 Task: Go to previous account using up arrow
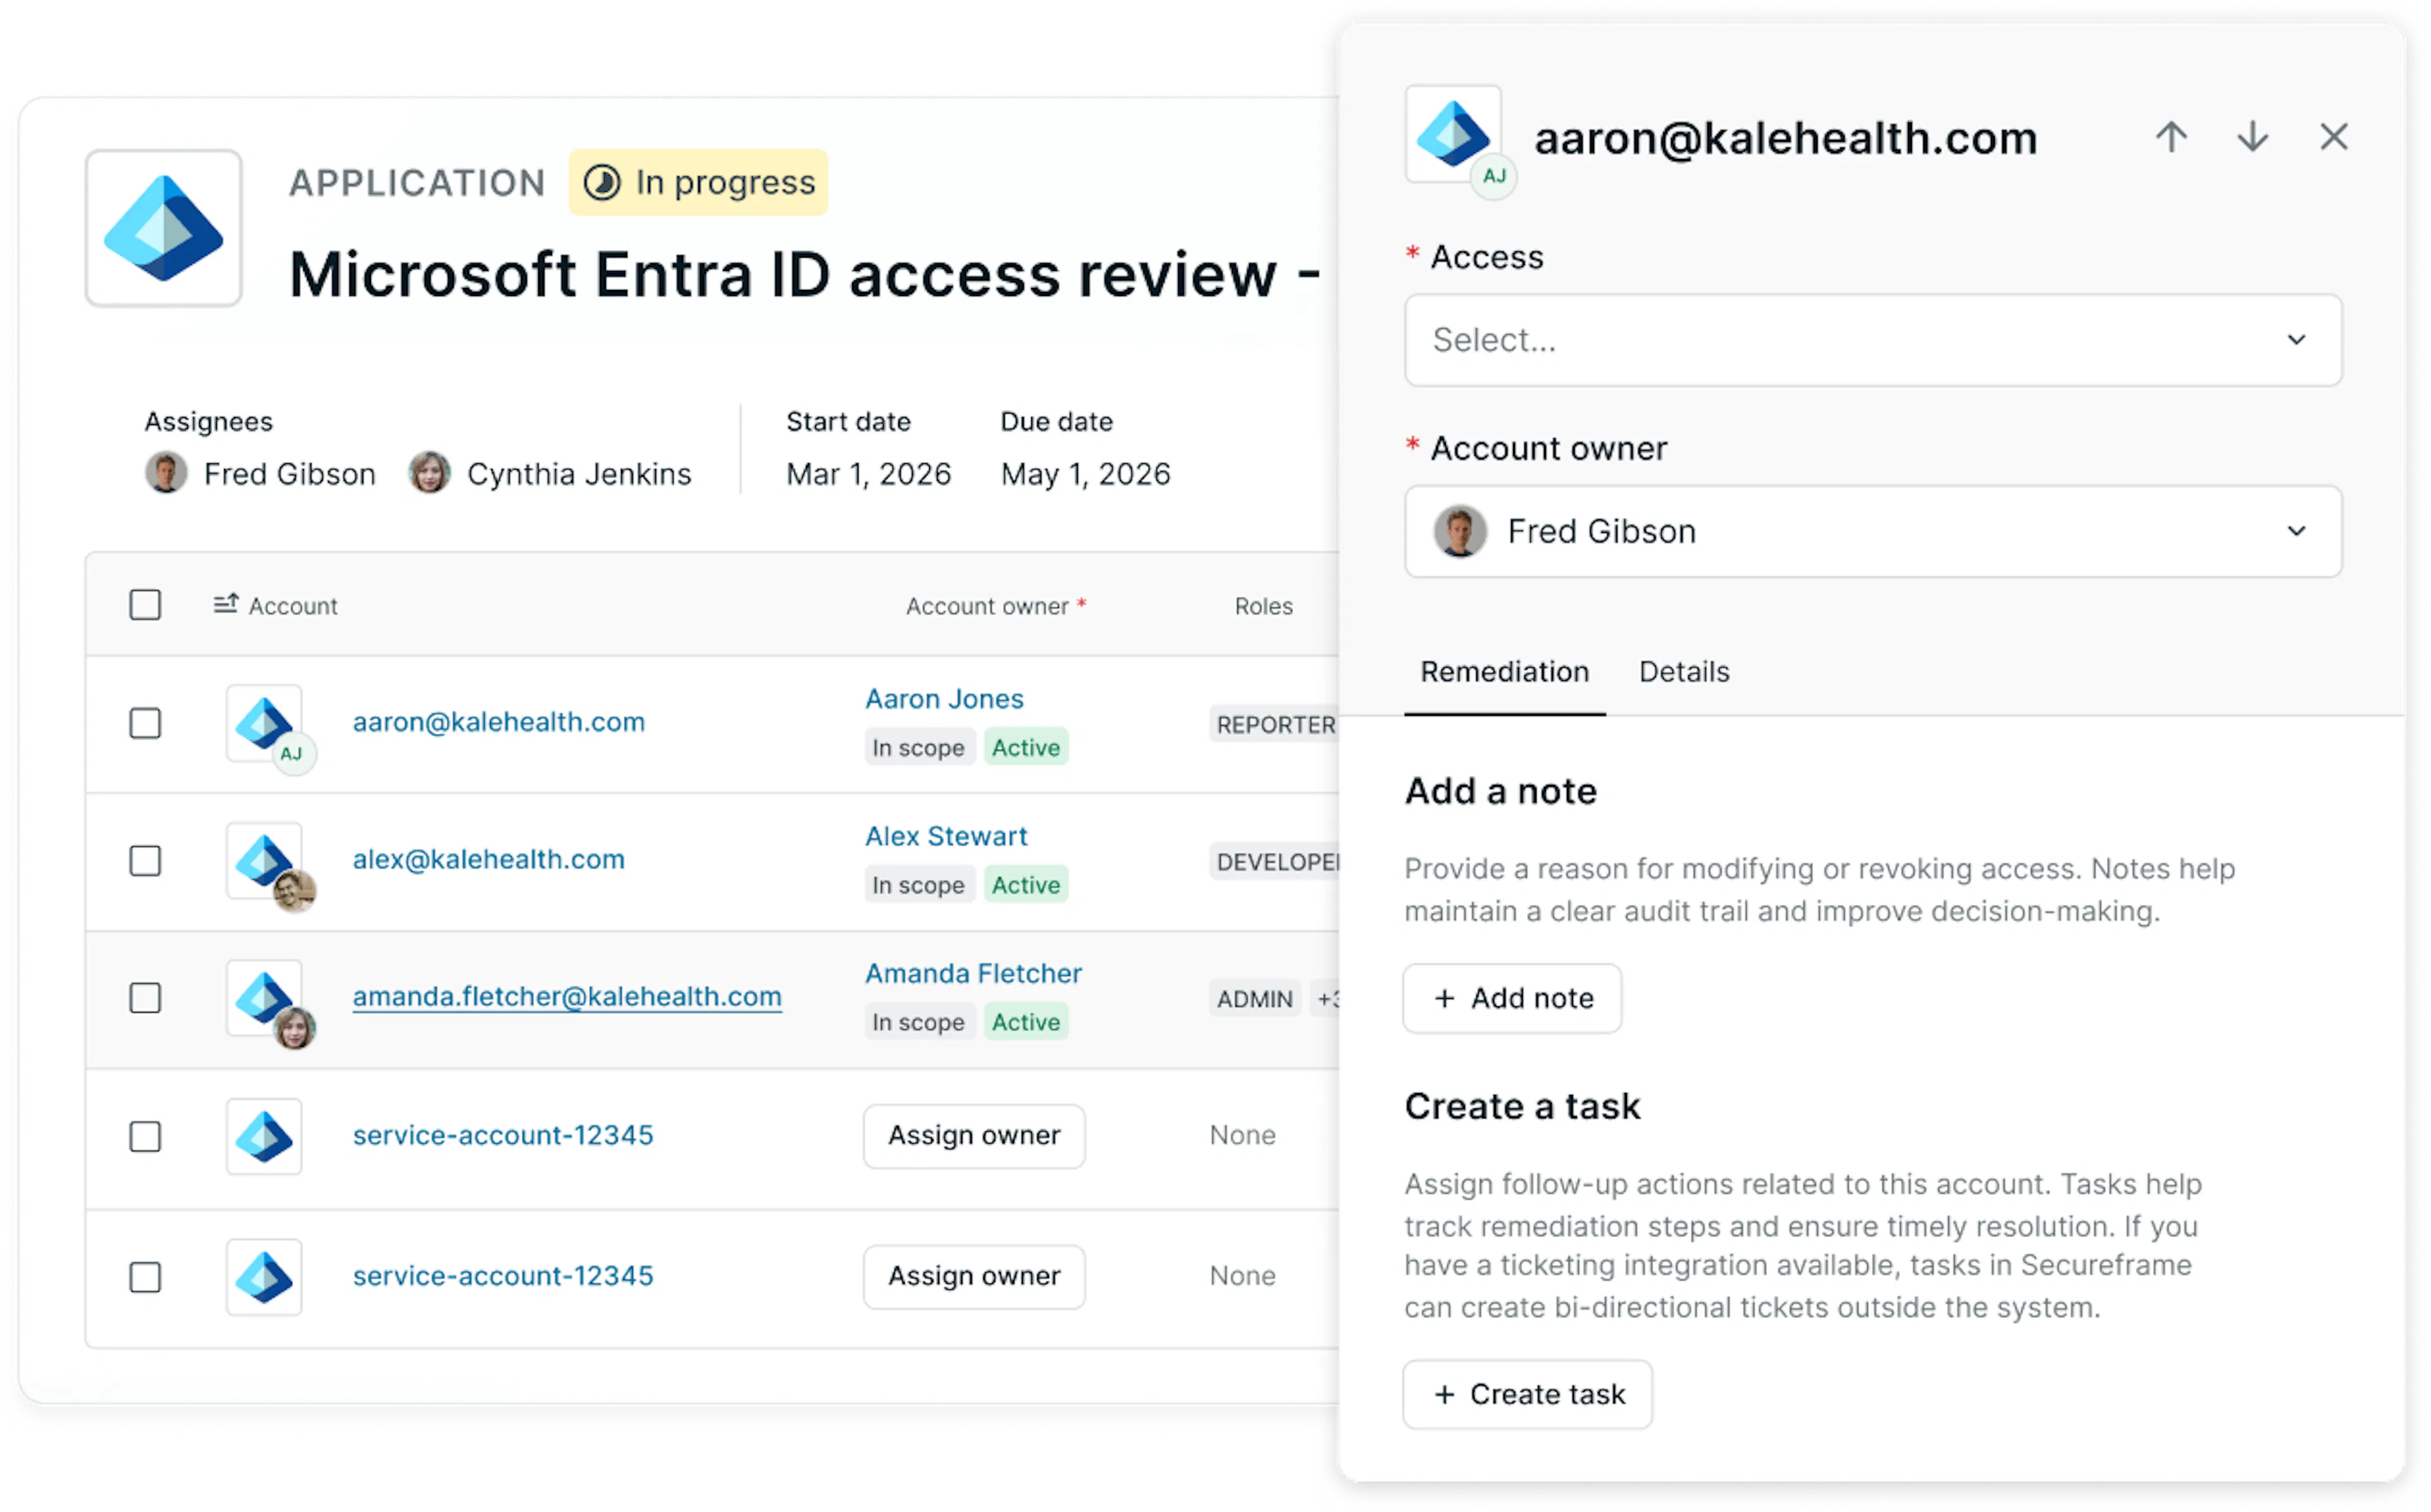coord(2170,137)
